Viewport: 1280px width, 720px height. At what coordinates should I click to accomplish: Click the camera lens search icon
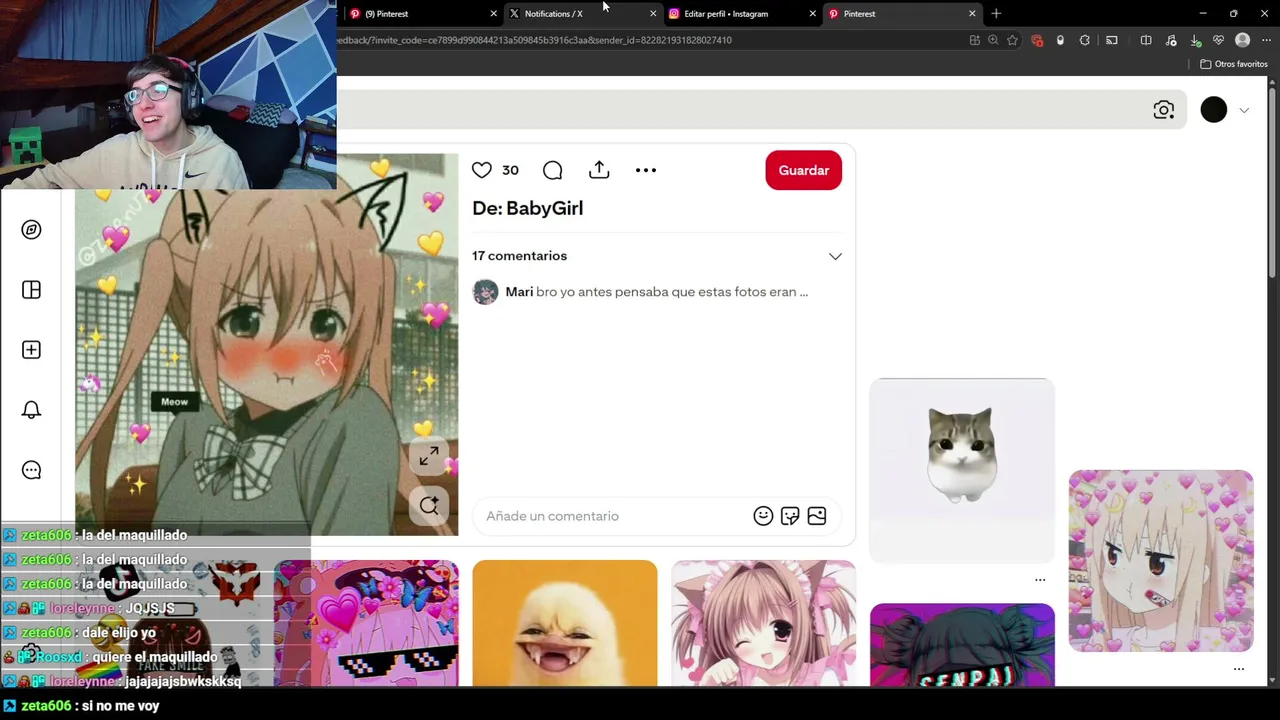pos(1163,110)
